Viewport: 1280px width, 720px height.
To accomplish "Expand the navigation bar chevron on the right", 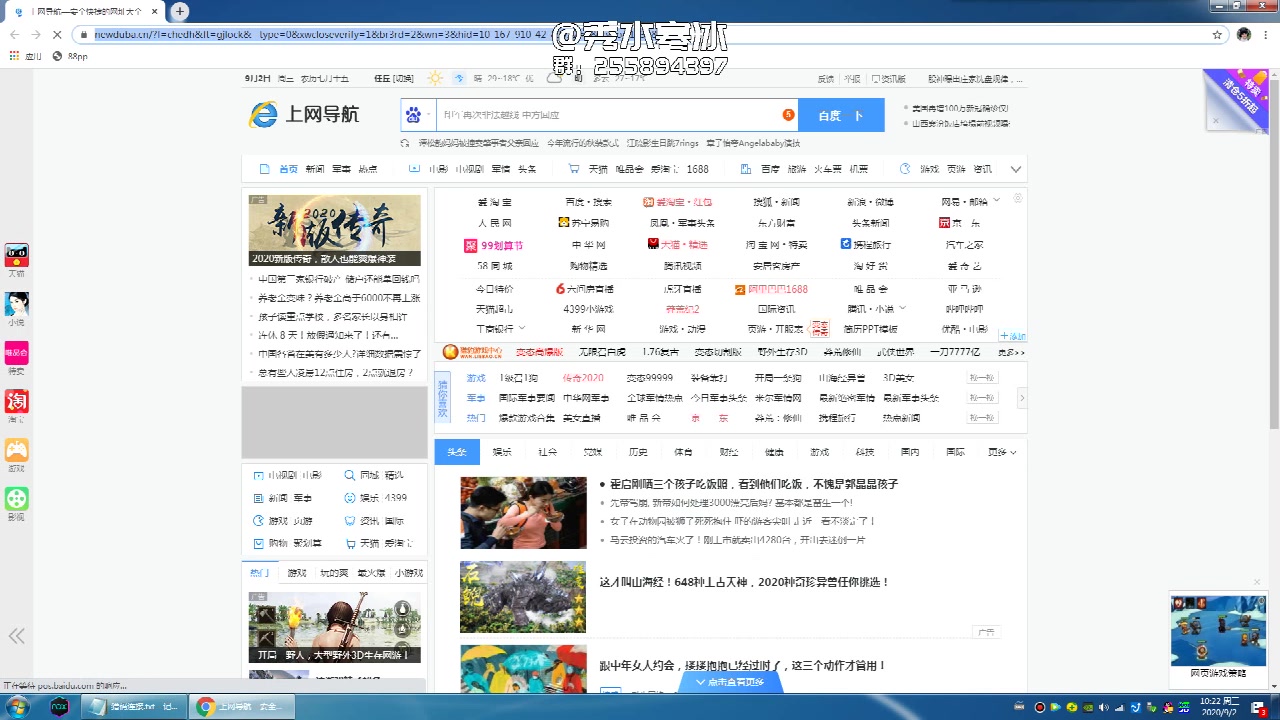I will pos(1016,169).
